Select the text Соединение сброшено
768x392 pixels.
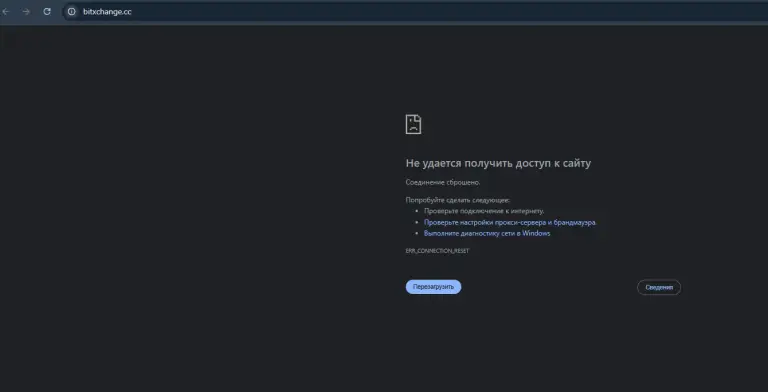(443, 182)
